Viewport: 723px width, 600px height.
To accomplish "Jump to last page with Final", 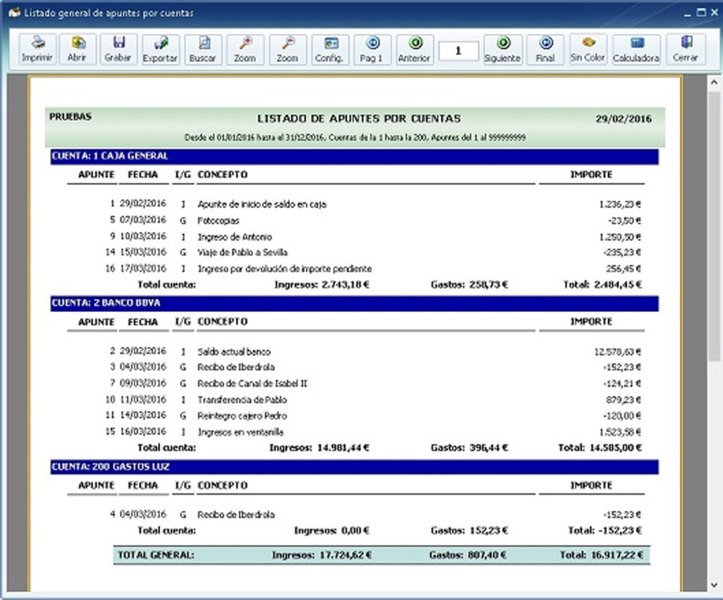I will [545, 49].
